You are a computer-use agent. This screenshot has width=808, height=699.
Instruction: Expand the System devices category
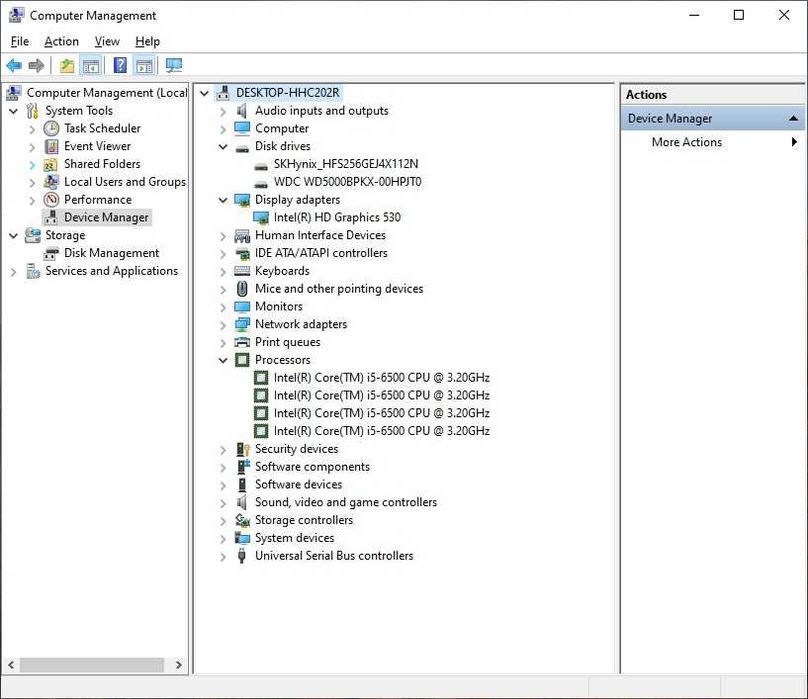click(223, 539)
